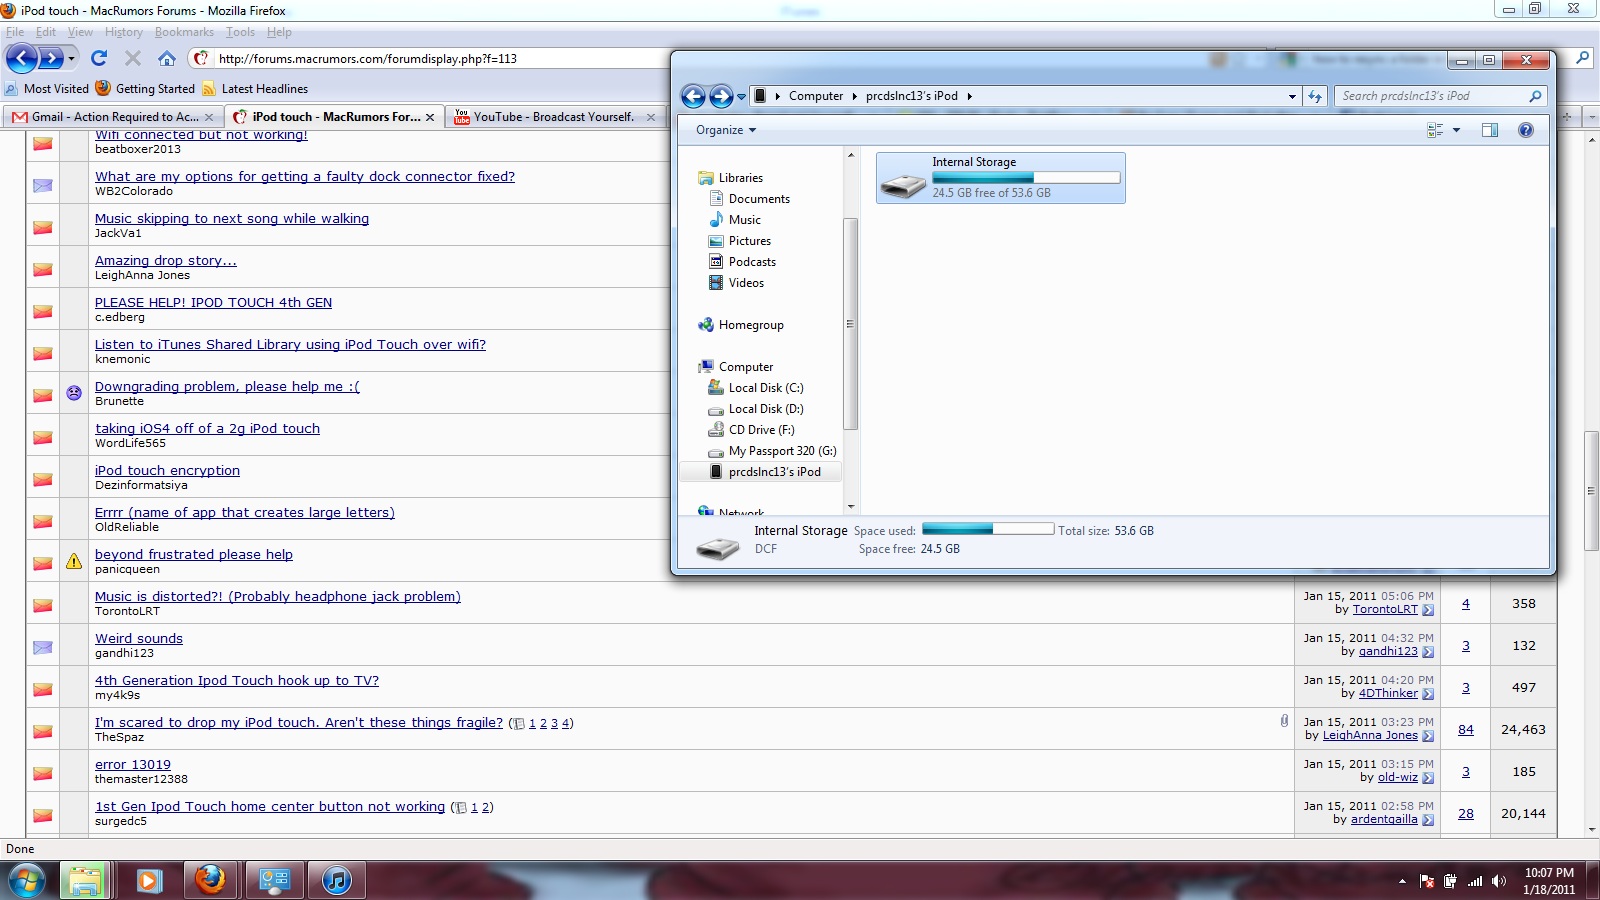Click Internal Storage space used bar
The height and width of the screenshot is (900, 1600).
click(988, 529)
